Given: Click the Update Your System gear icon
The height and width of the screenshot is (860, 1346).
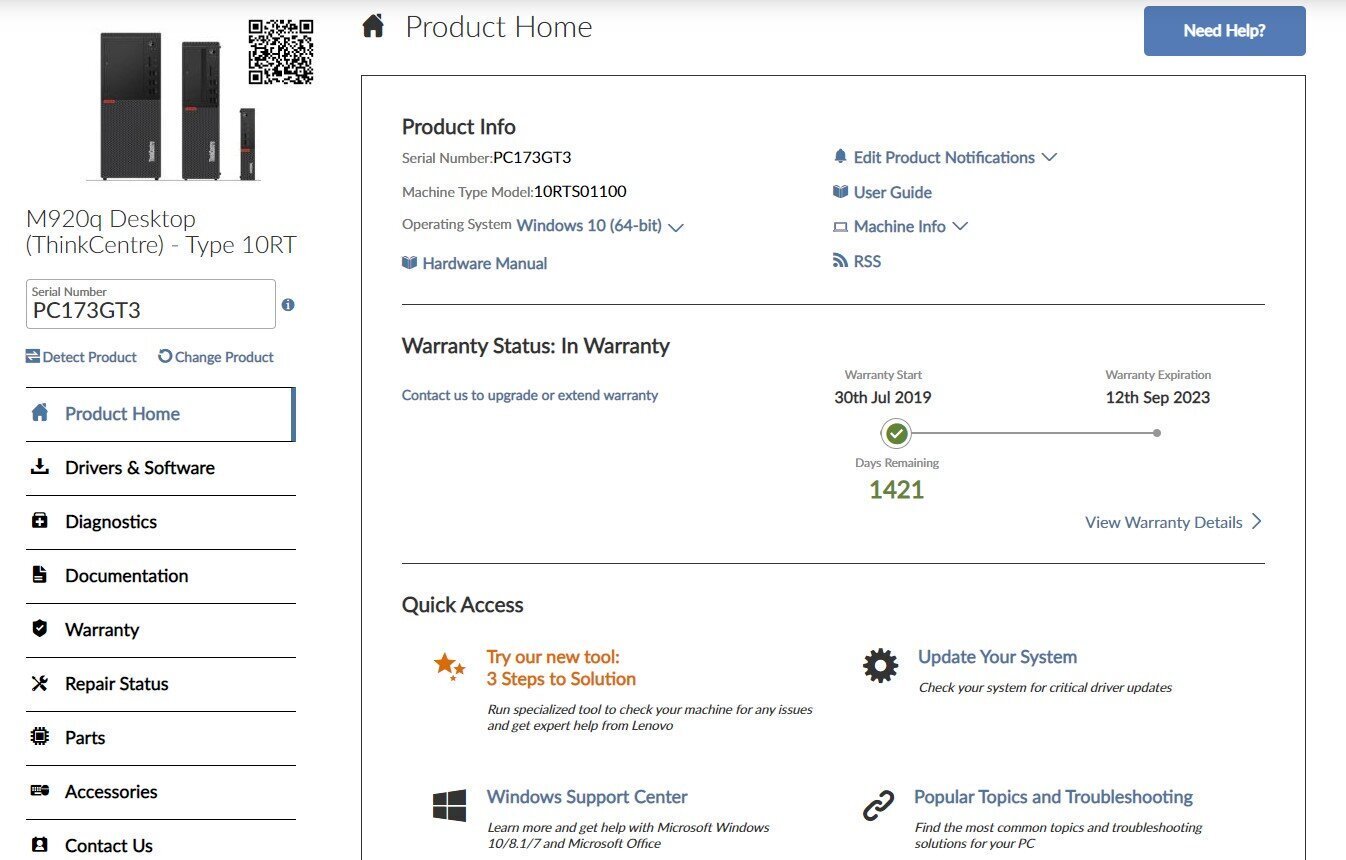Looking at the screenshot, I should (880, 666).
